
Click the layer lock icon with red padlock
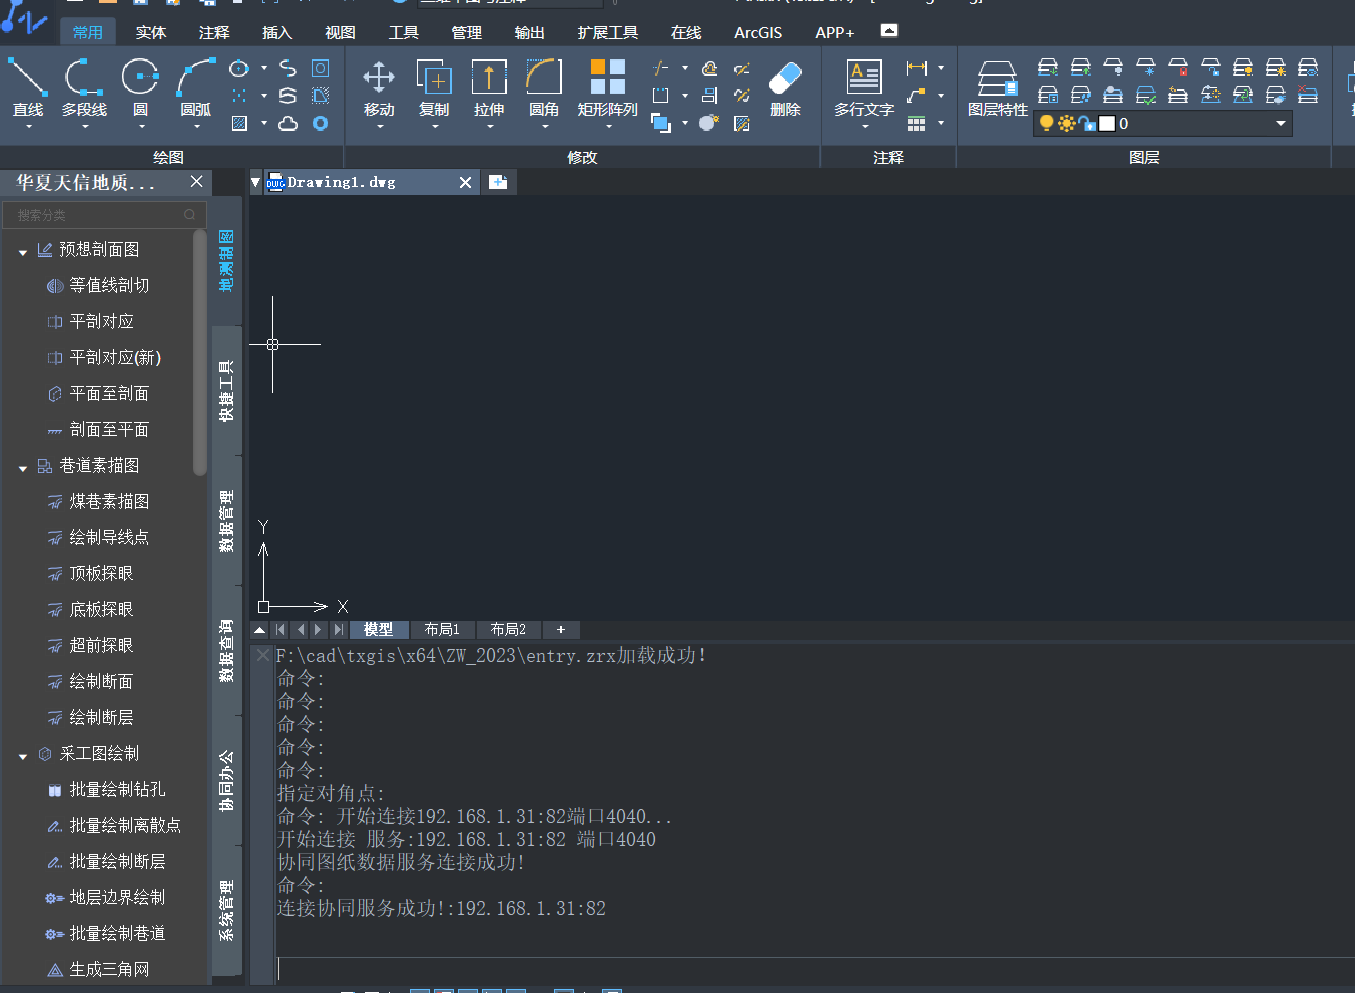[x=1178, y=68]
